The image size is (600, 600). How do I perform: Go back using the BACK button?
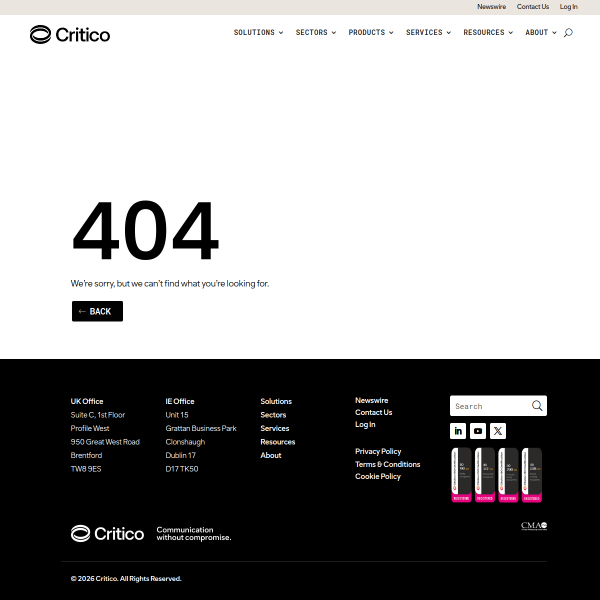(x=97, y=311)
